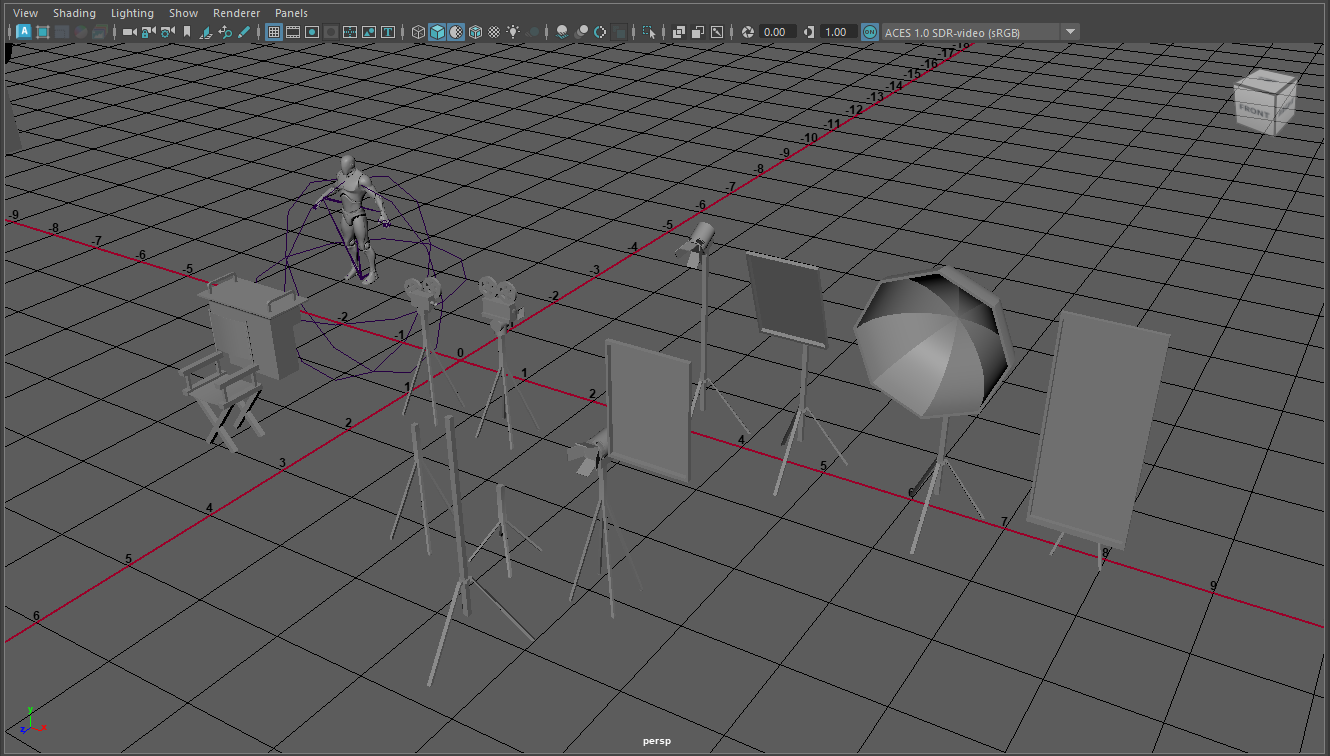Click the Textured checker sphere icon
The image size is (1330, 756).
coord(494,32)
